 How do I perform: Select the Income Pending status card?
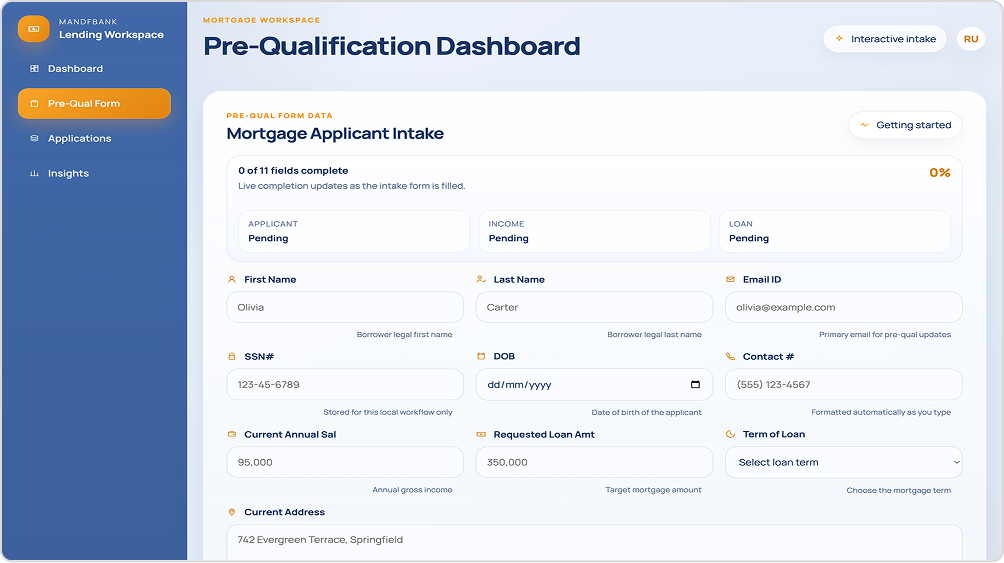pyautogui.click(x=594, y=231)
